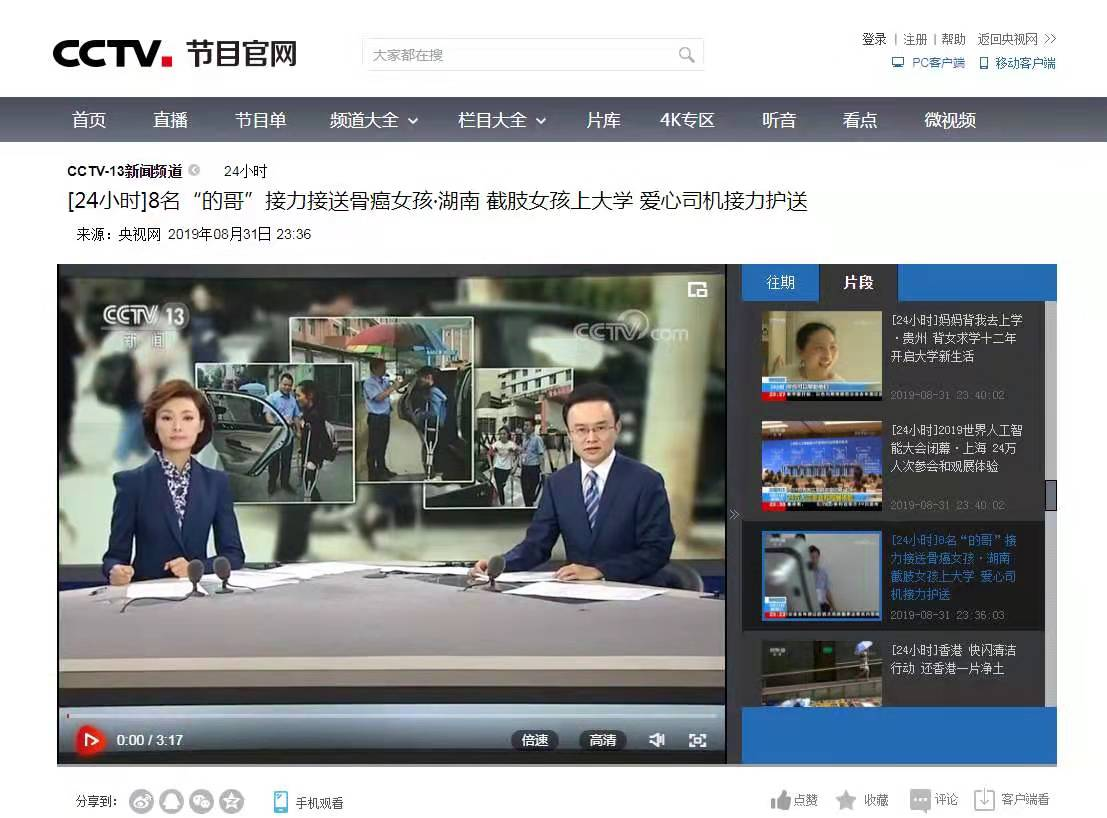The height and width of the screenshot is (818, 1107).
Task: Click the 手机观看 phone icon
Action: click(x=280, y=802)
